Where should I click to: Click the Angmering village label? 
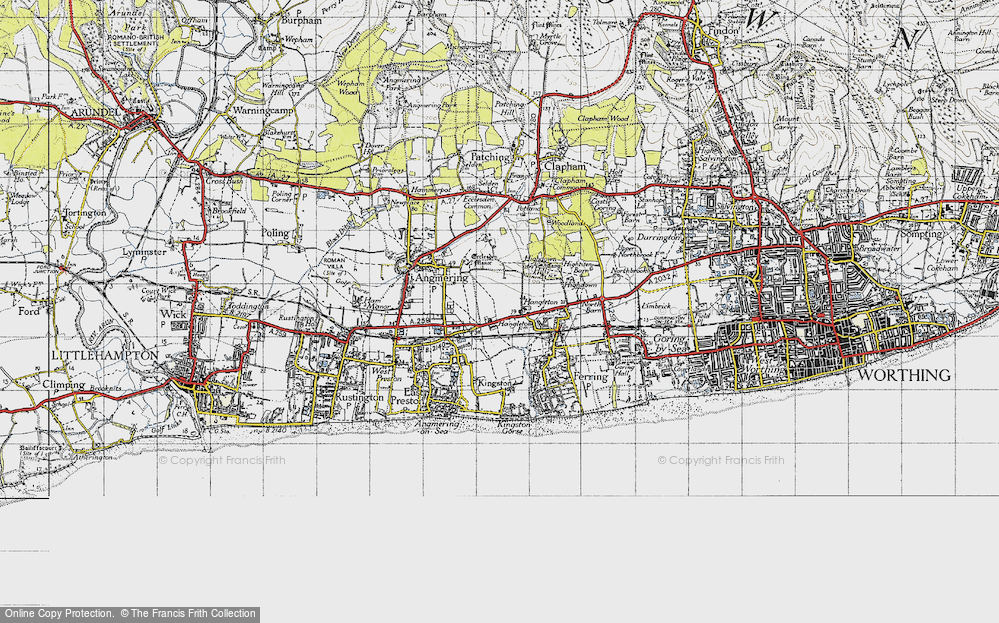click(x=442, y=278)
